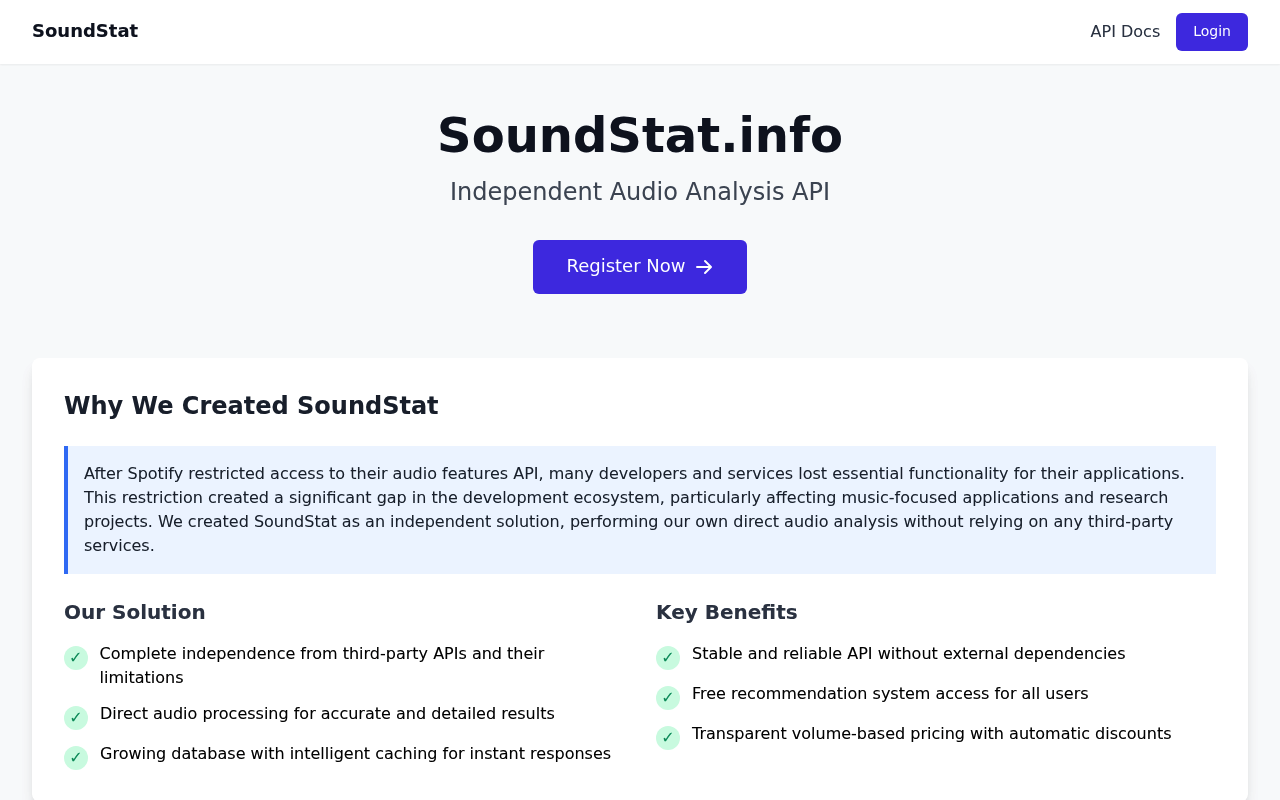1280x800 pixels.
Task: Click checkmark icon beside Transparent volume-based pricing
Action: tap(668, 738)
